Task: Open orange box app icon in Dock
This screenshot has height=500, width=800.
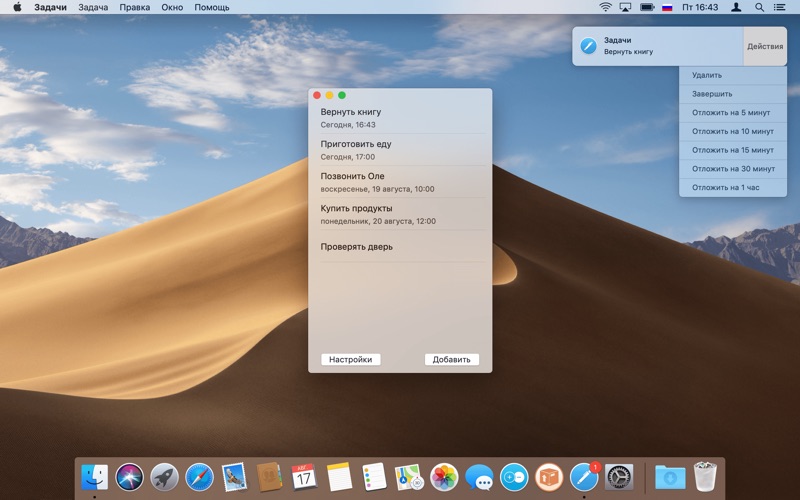Action: 549,478
